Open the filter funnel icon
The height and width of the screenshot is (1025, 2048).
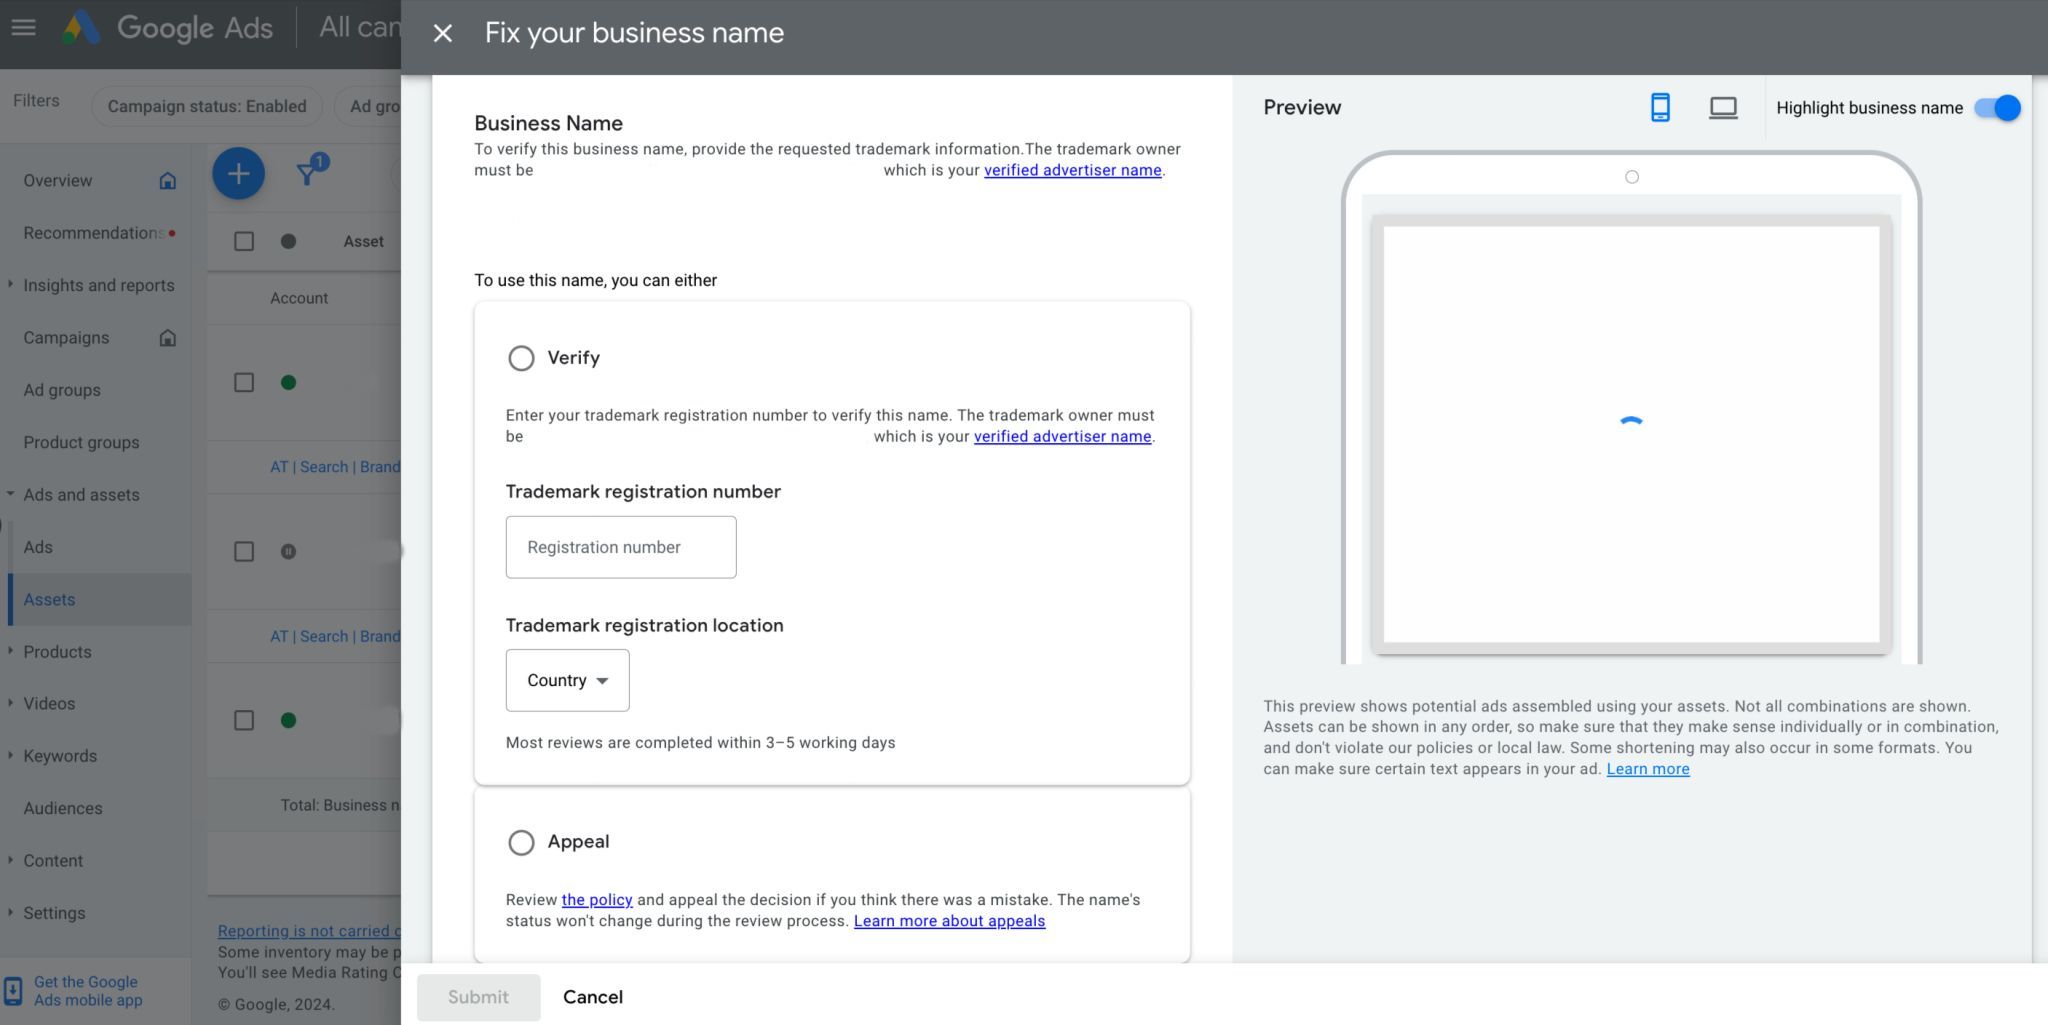tap(308, 174)
